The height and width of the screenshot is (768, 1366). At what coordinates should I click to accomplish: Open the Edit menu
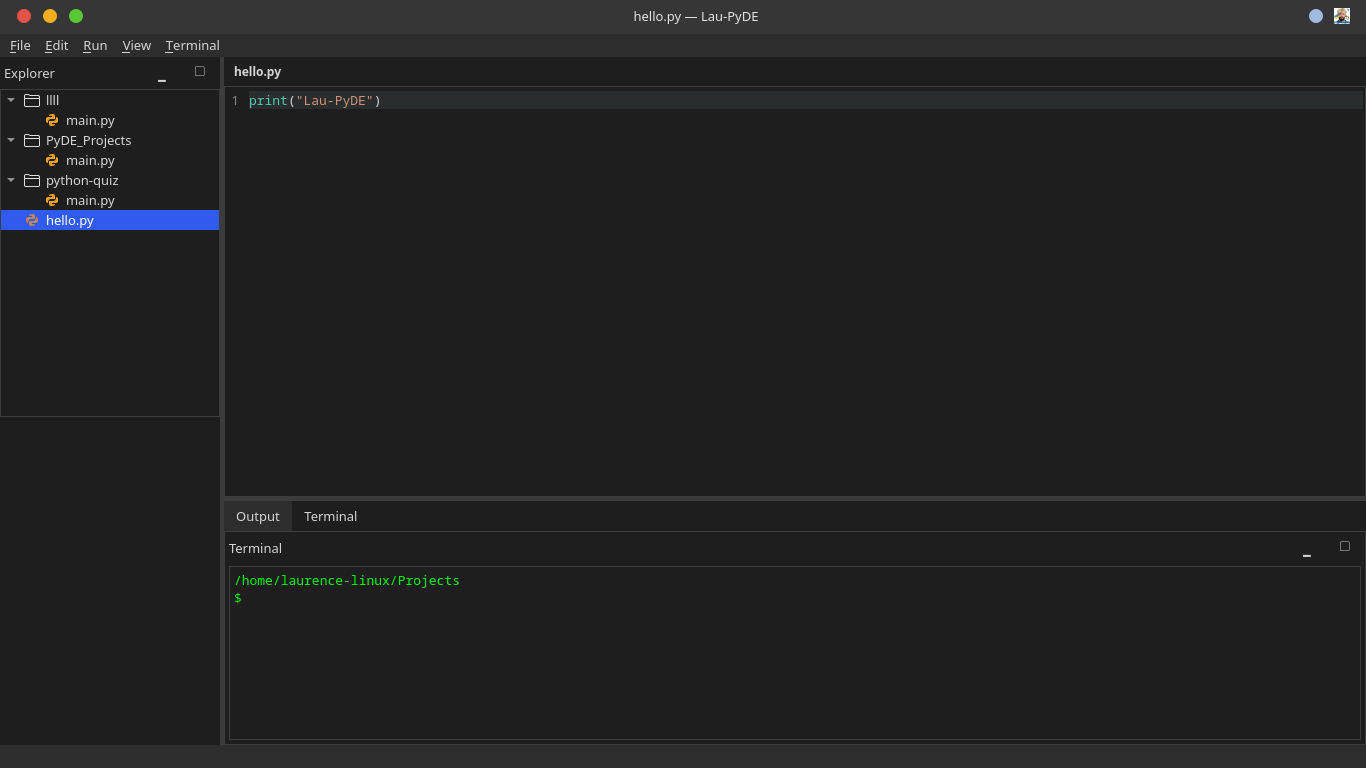tap(57, 45)
